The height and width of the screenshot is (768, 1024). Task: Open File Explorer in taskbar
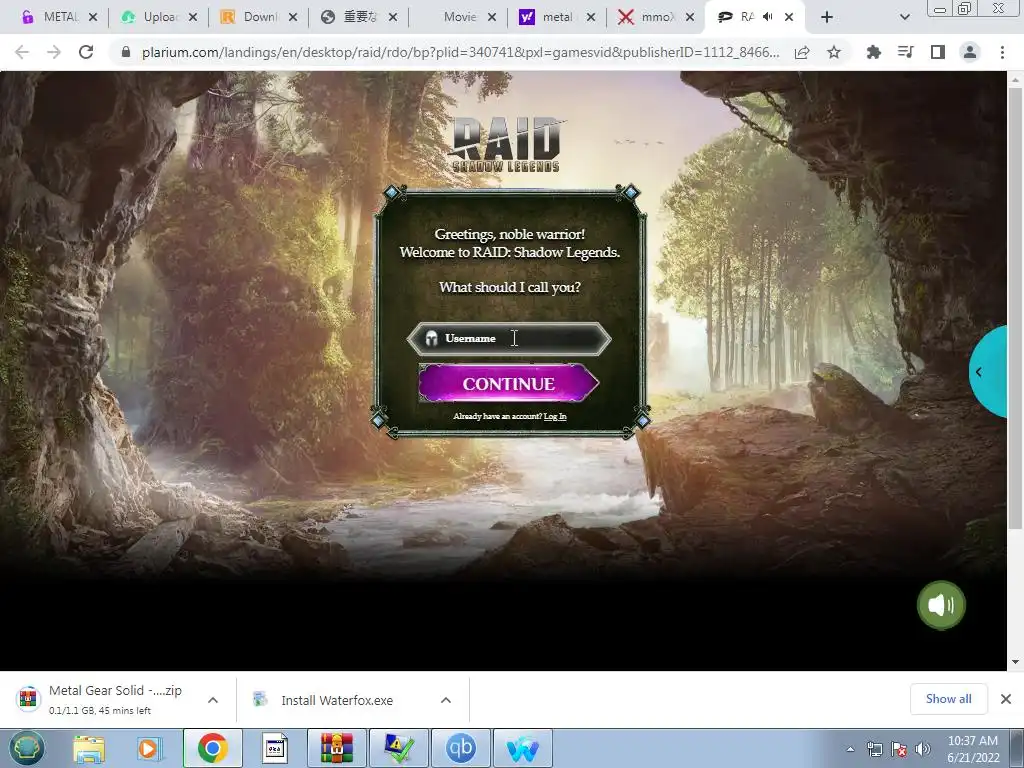click(89, 748)
